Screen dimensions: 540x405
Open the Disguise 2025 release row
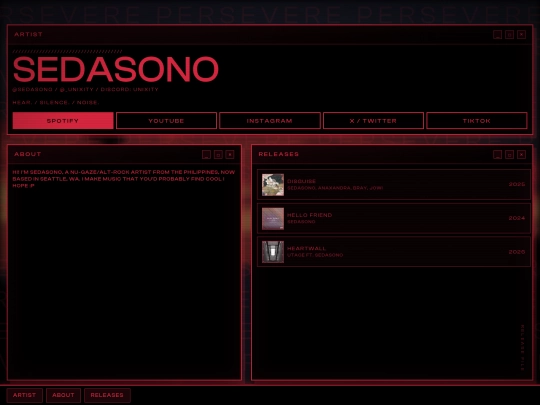pyautogui.click(x=394, y=184)
